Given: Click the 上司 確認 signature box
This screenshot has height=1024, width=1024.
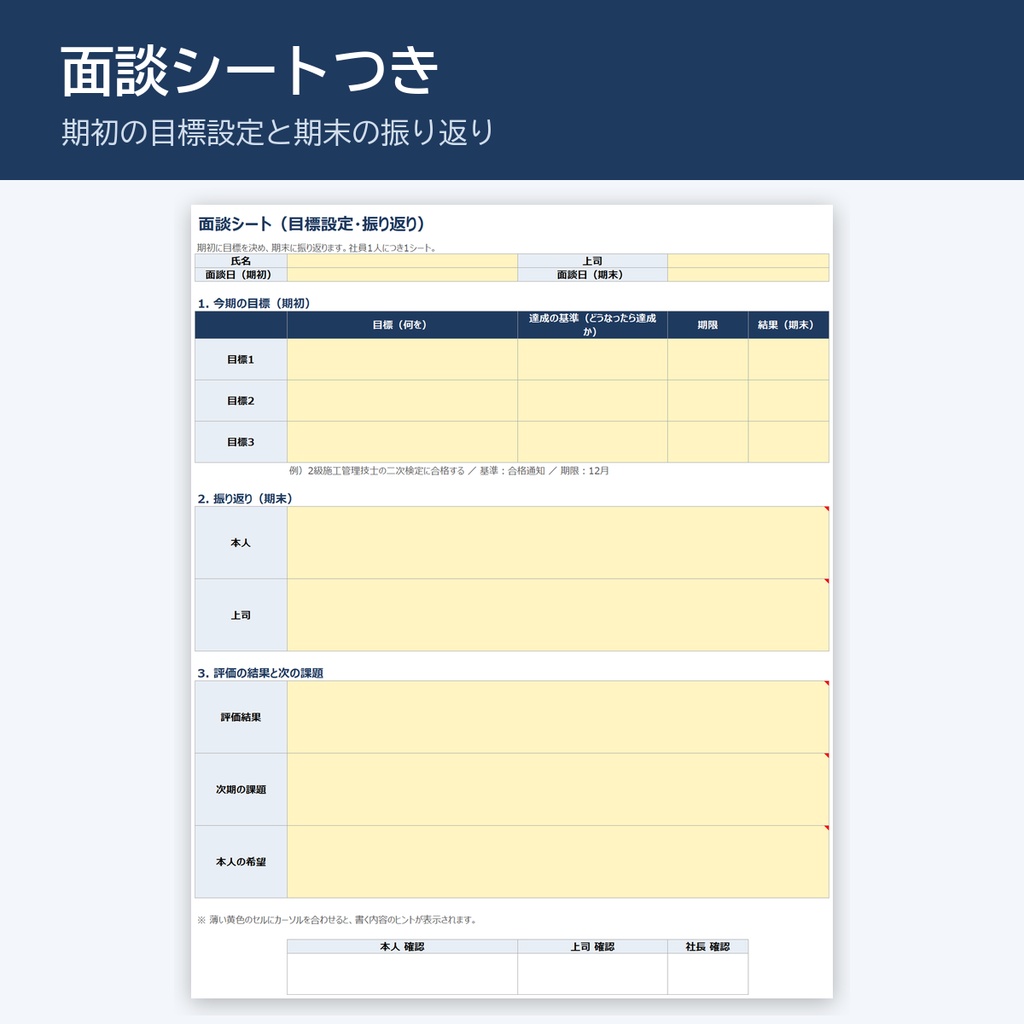Looking at the screenshot, I should point(592,974).
